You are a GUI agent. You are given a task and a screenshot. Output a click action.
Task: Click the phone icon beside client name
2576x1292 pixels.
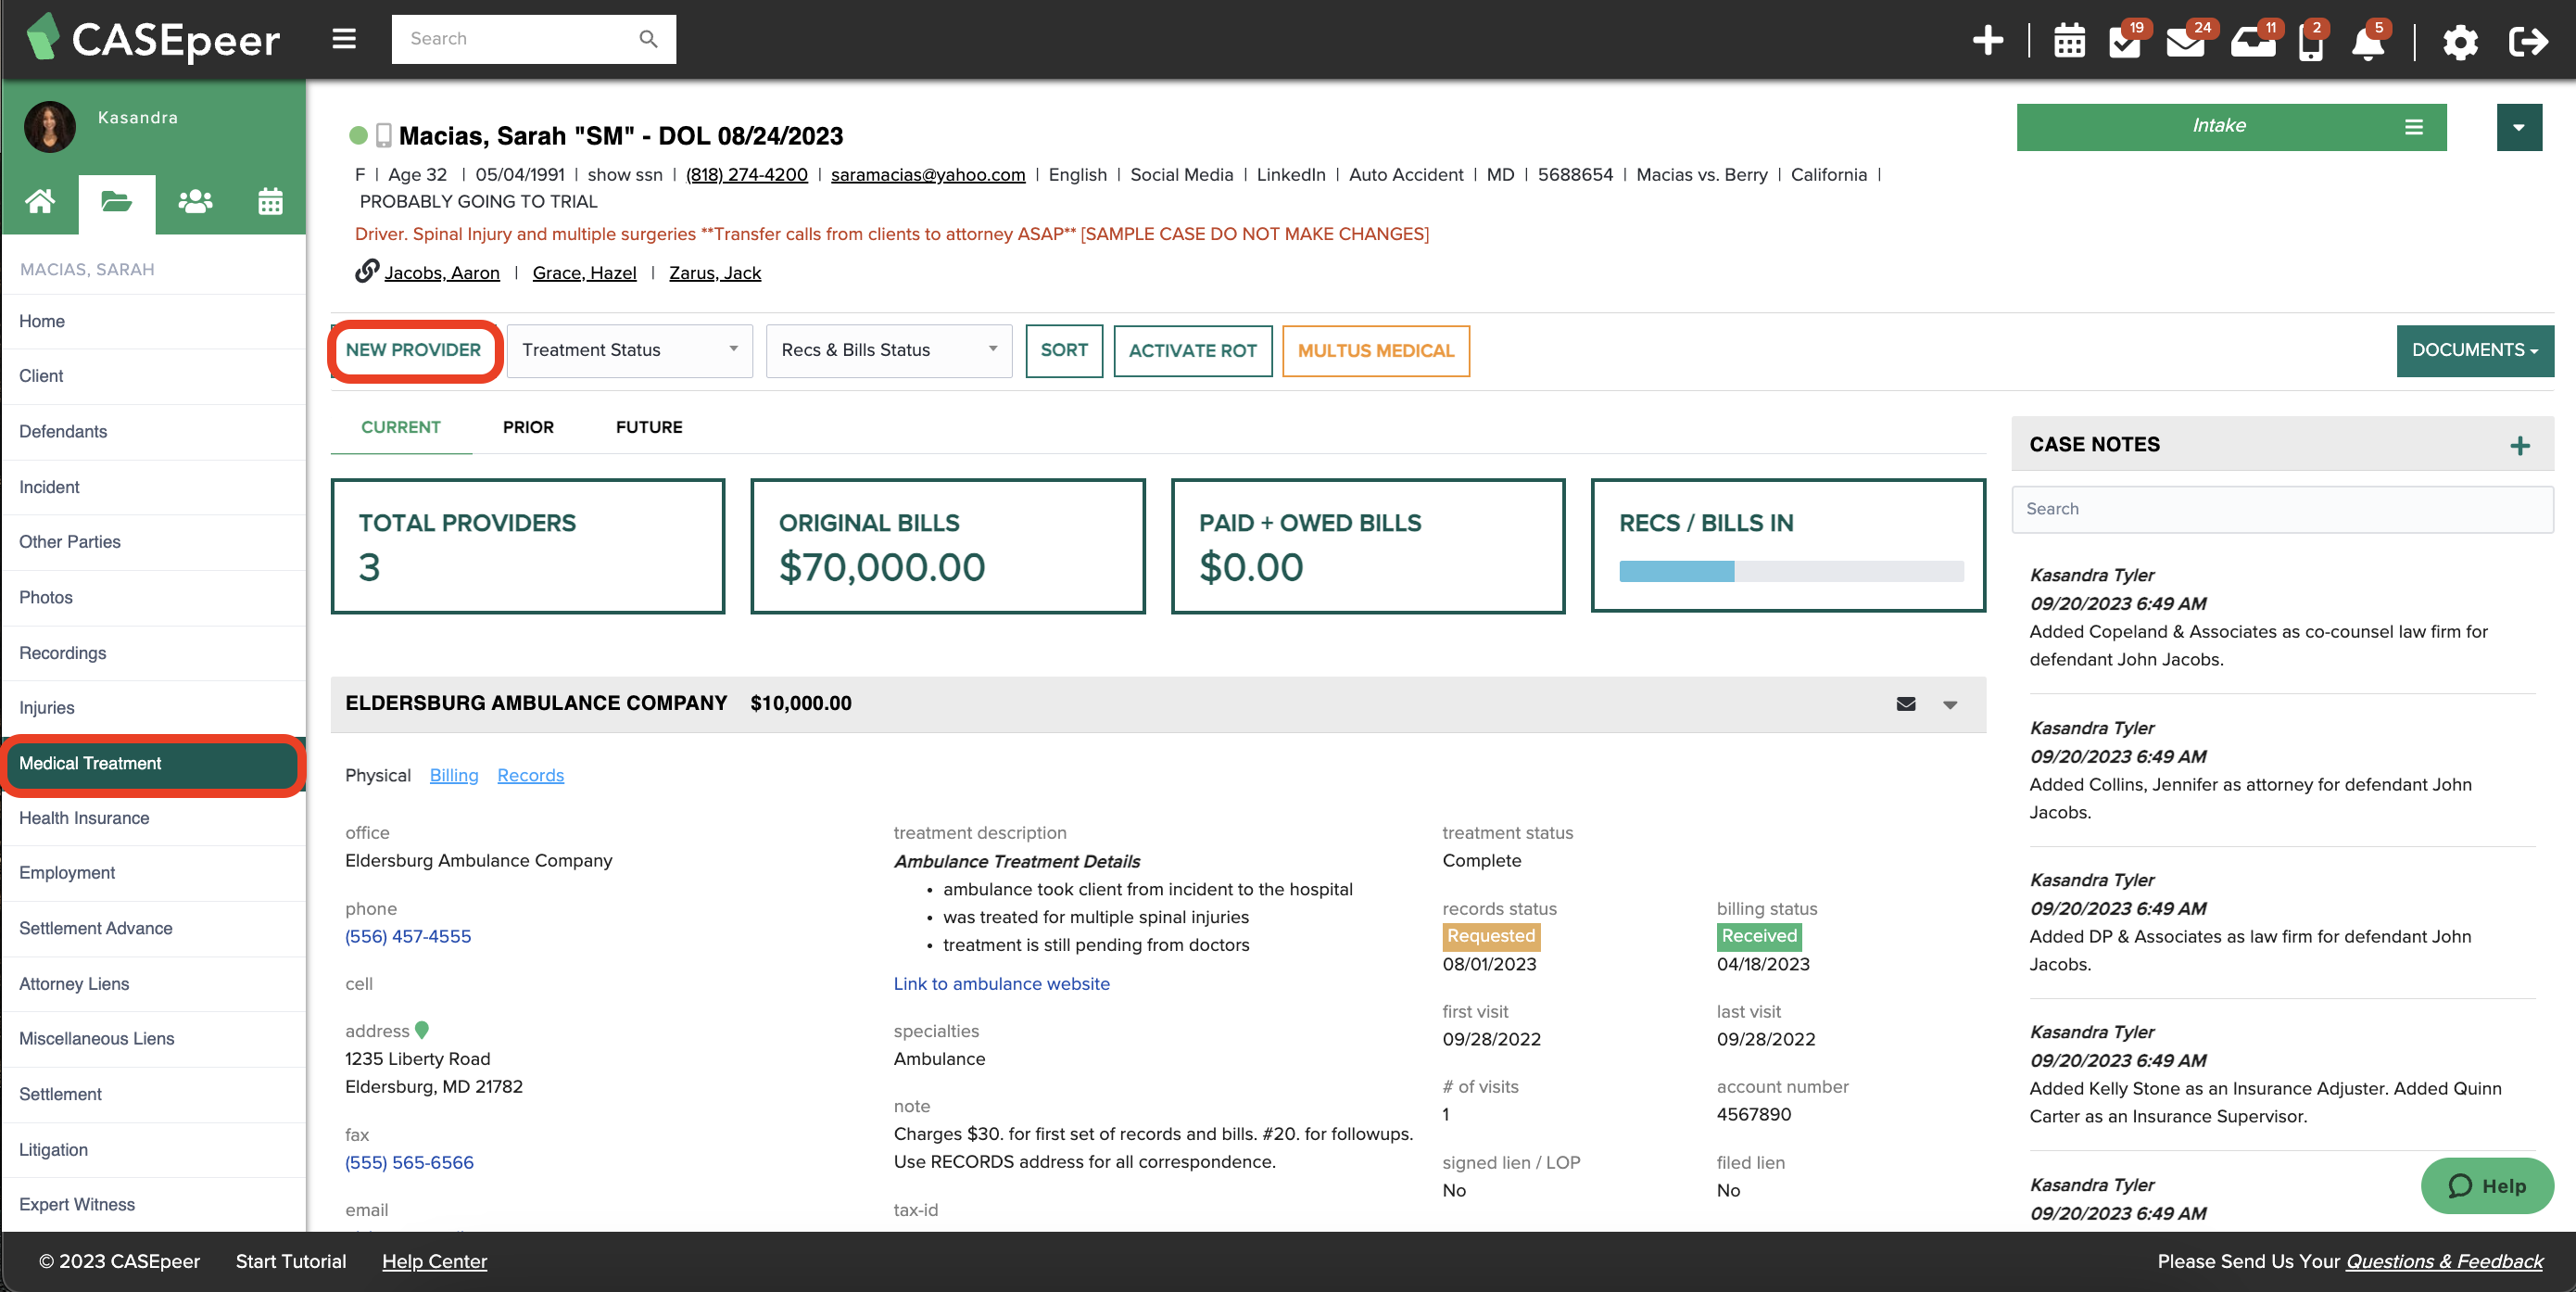click(383, 135)
